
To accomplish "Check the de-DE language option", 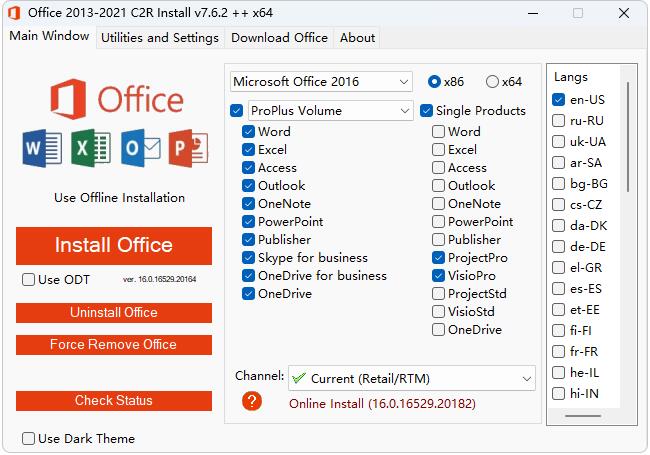I will pyautogui.click(x=559, y=247).
